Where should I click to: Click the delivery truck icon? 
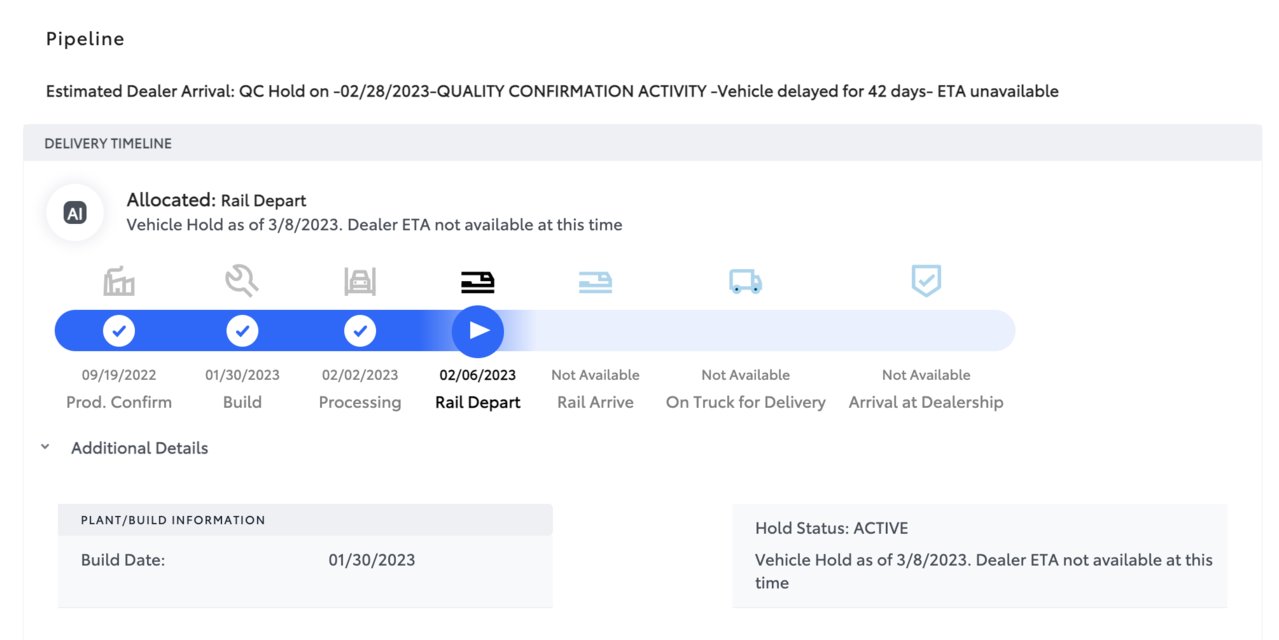coord(745,283)
